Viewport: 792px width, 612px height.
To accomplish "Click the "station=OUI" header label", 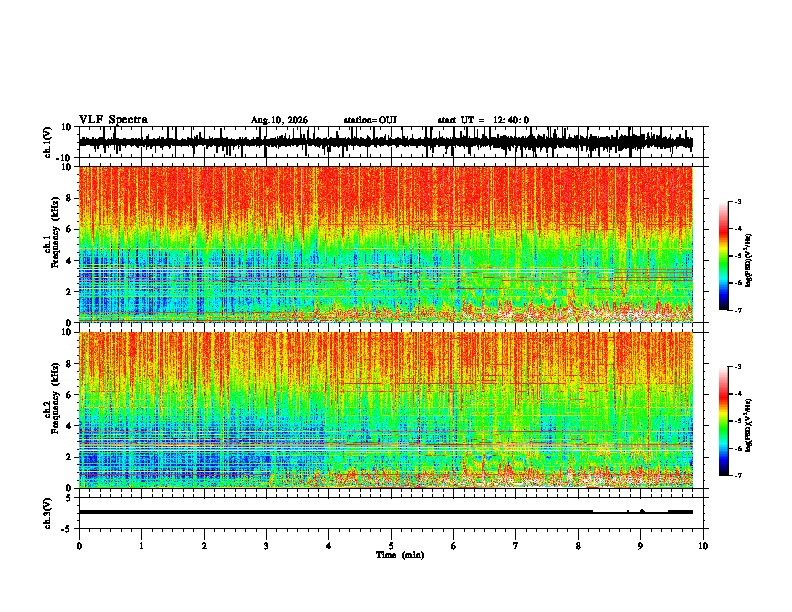I will 370,120.
